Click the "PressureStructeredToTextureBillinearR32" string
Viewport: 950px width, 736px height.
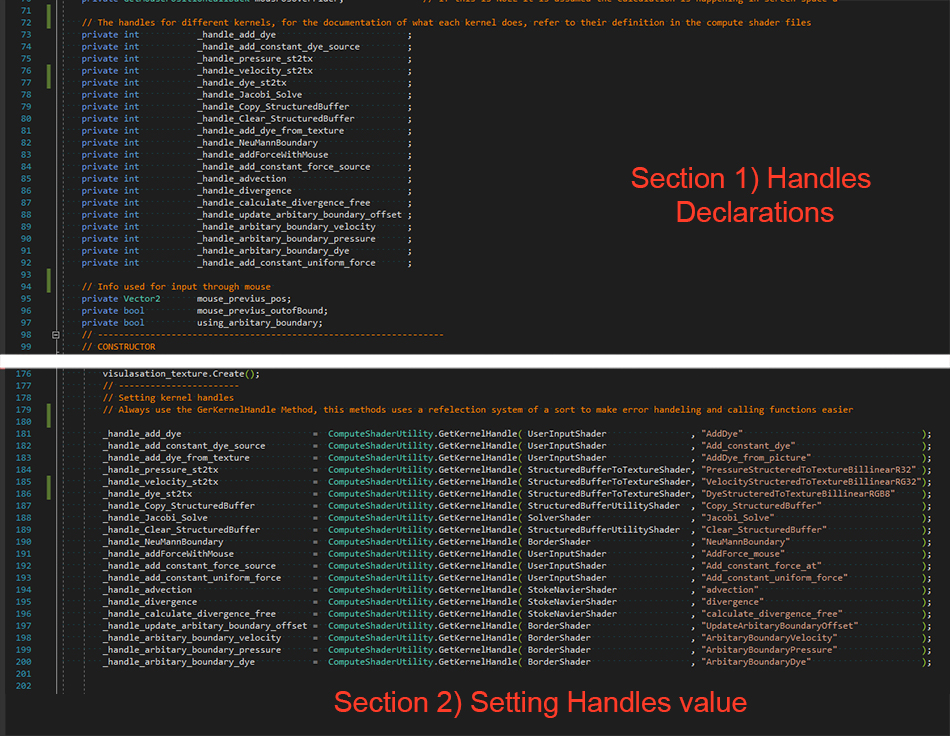tap(808, 469)
